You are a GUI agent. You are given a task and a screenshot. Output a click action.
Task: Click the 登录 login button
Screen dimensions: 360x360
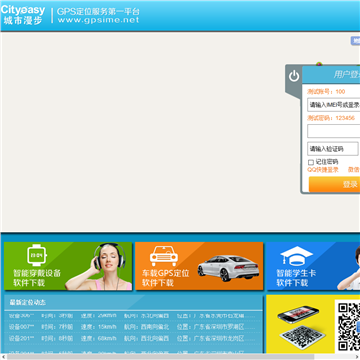pos(334,184)
